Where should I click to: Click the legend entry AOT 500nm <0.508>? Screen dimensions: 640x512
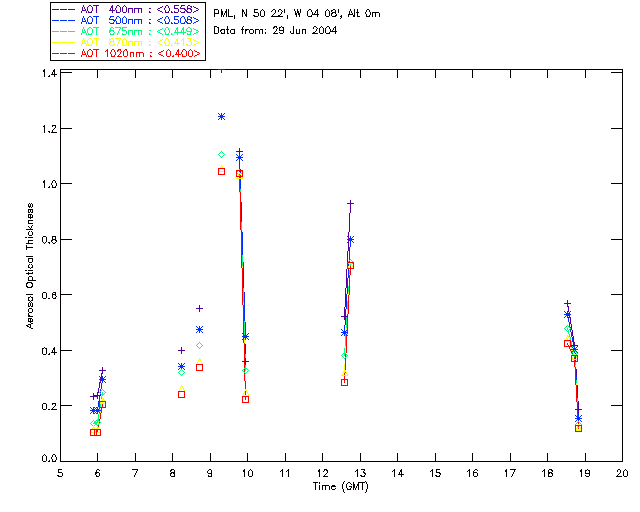point(127,20)
